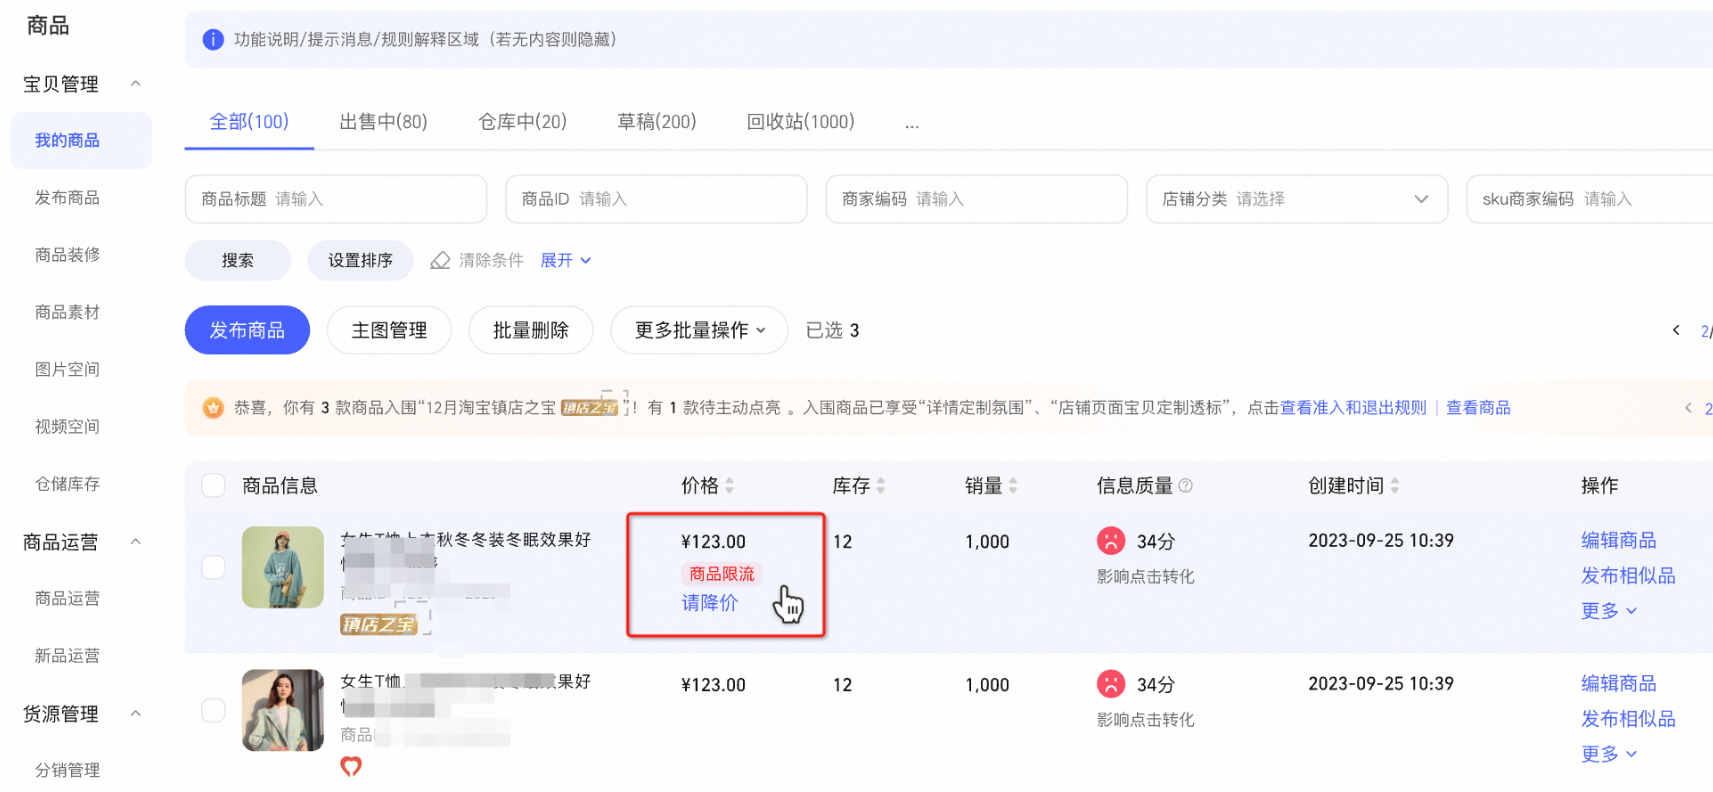Image resolution: width=1713 pixels, height=792 pixels.
Task: Click the red sad face in first row
Action: click(x=1111, y=541)
